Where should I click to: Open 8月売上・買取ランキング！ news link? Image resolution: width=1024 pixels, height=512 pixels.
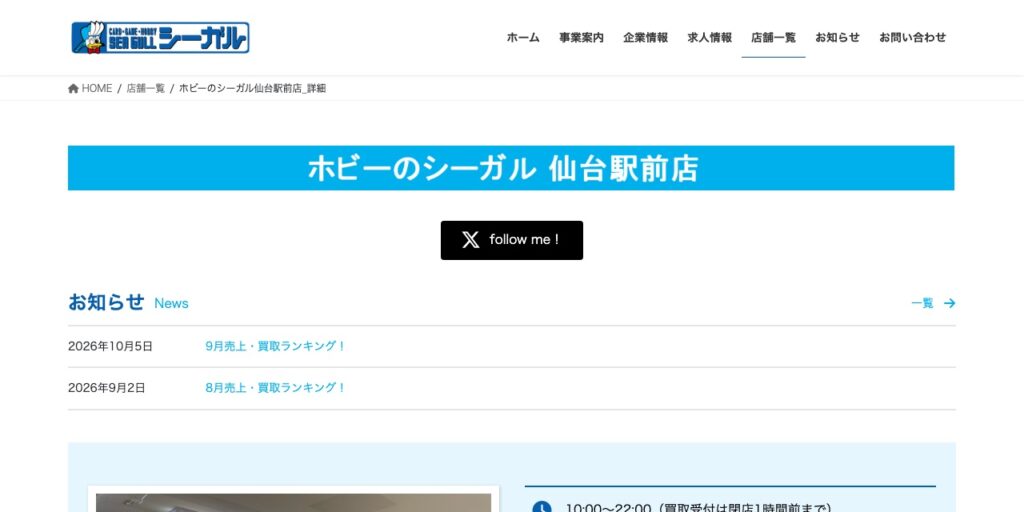click(275, 388)
